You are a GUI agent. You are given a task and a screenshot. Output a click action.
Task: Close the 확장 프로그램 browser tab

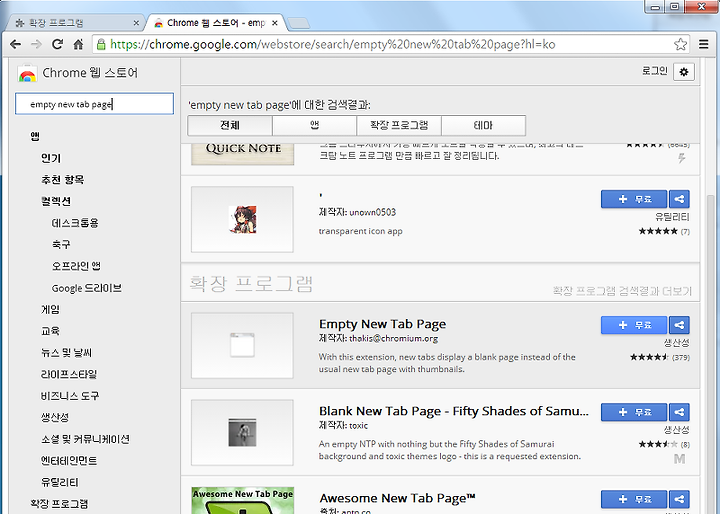tap(136, 23)
